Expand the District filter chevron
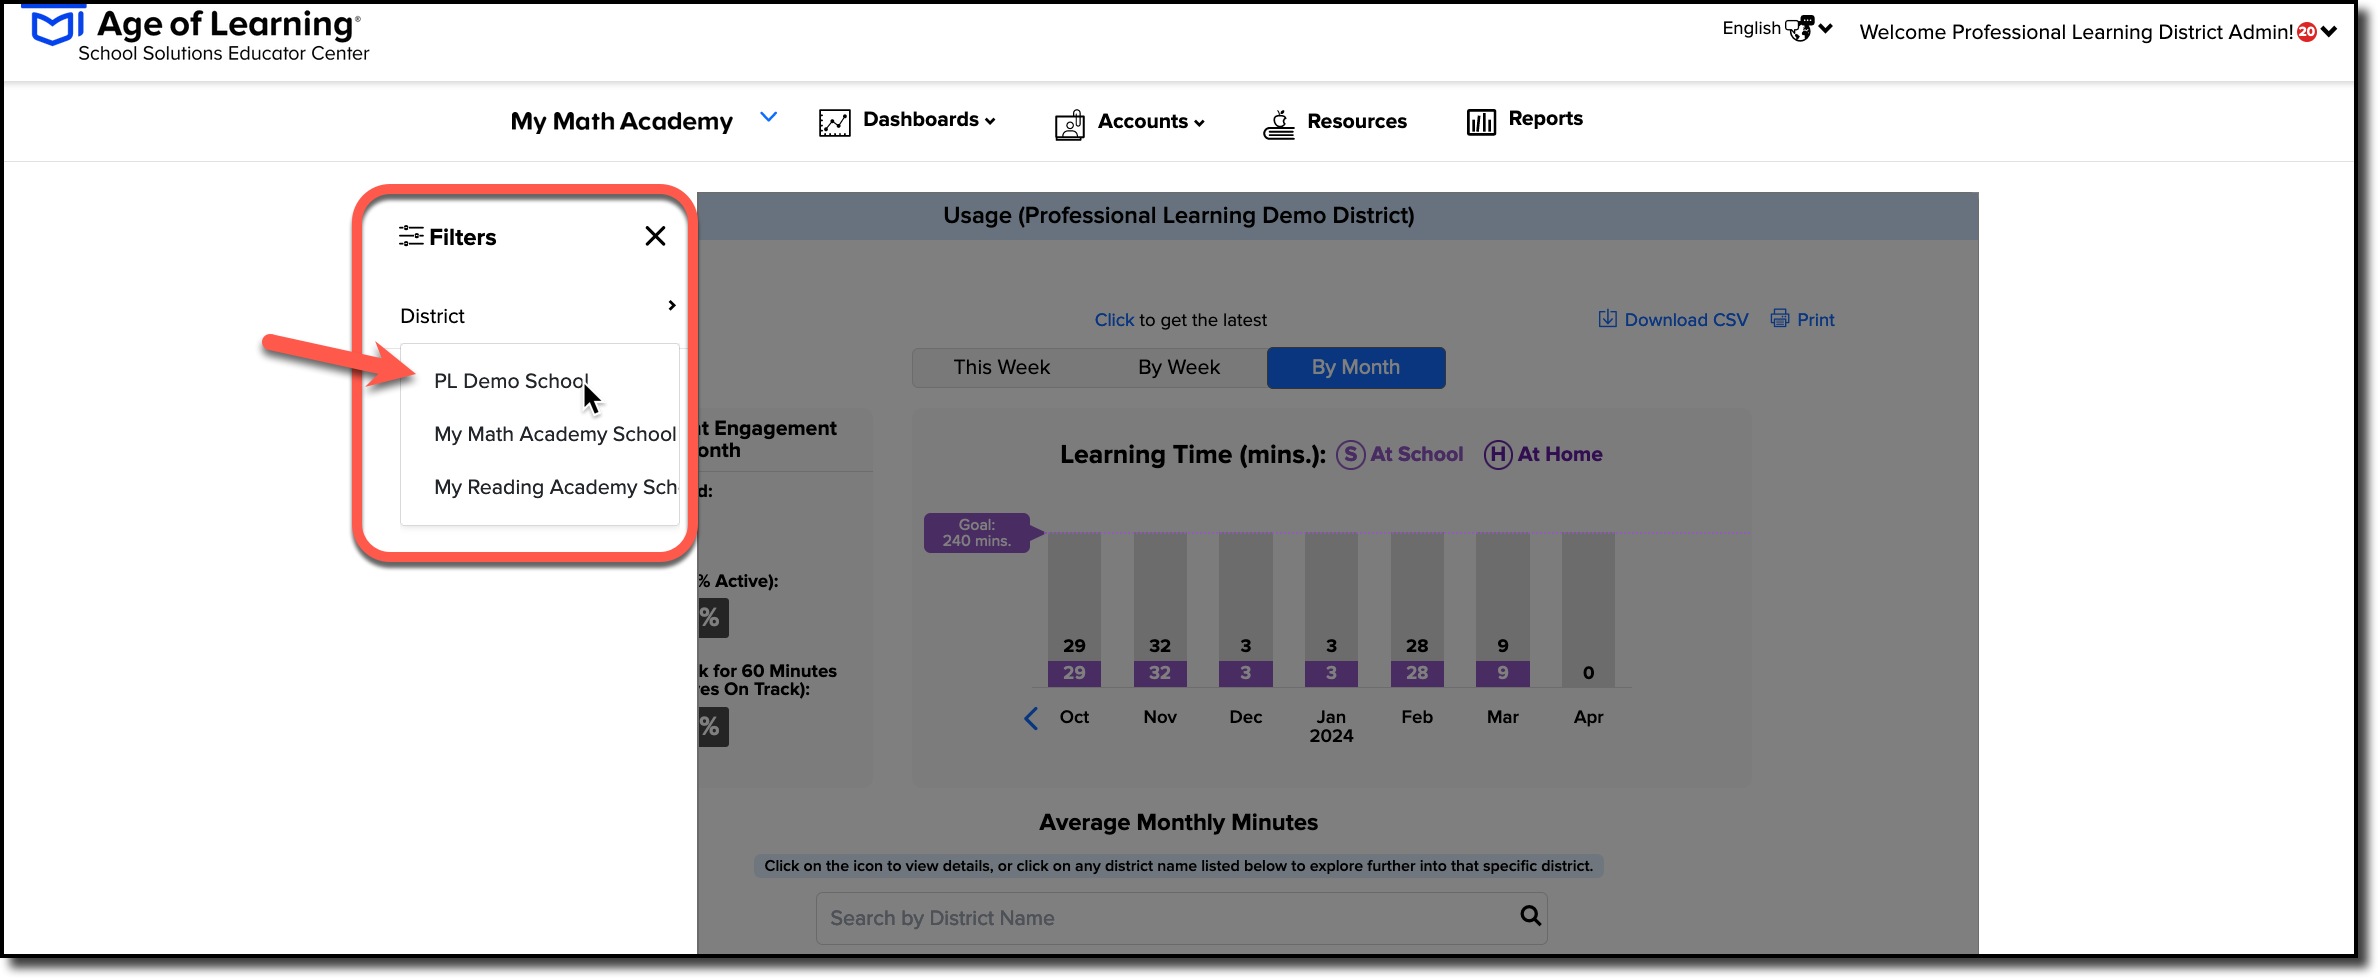Viewport: 2378px width, 978px height. point(672,305)
